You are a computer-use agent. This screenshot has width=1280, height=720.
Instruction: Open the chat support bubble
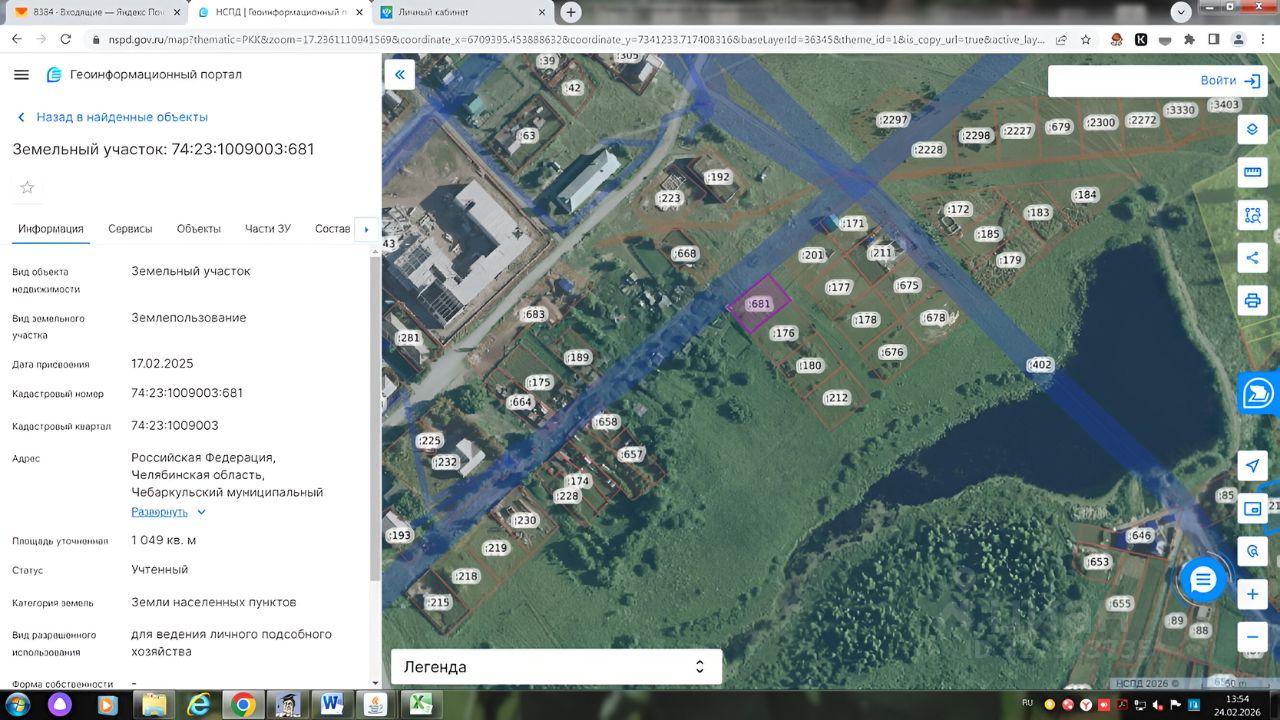tap(1202, 579)
